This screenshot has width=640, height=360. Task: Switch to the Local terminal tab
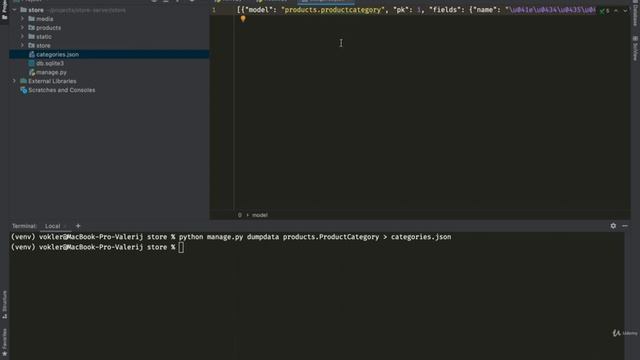[53, 226]
